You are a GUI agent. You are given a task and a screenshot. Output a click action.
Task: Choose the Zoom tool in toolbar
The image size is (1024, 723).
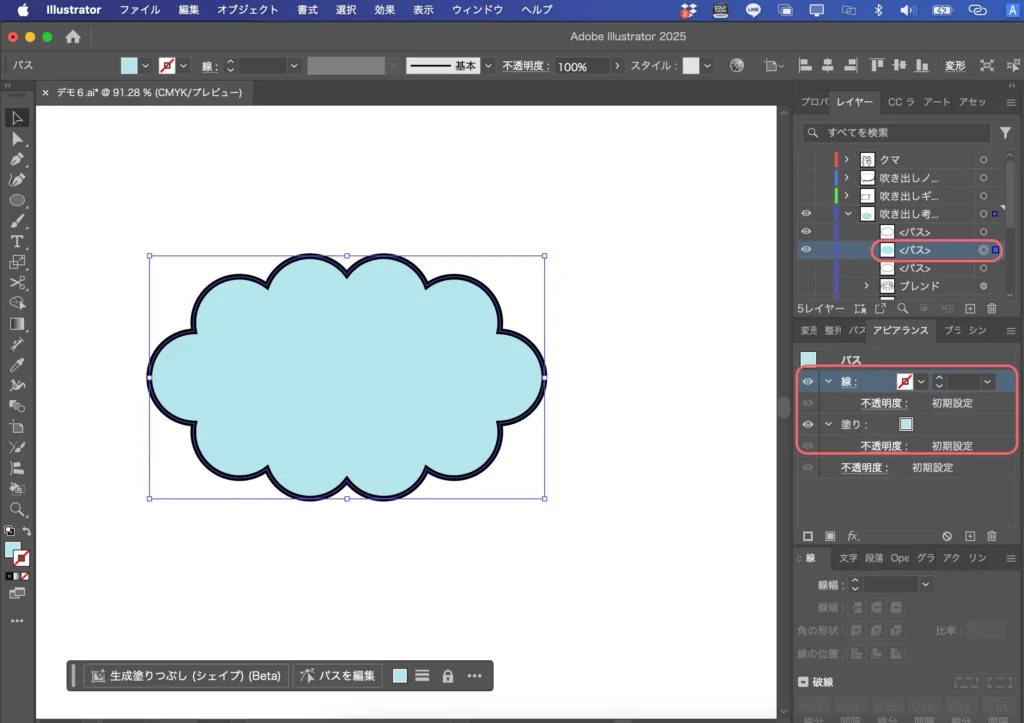17,510
